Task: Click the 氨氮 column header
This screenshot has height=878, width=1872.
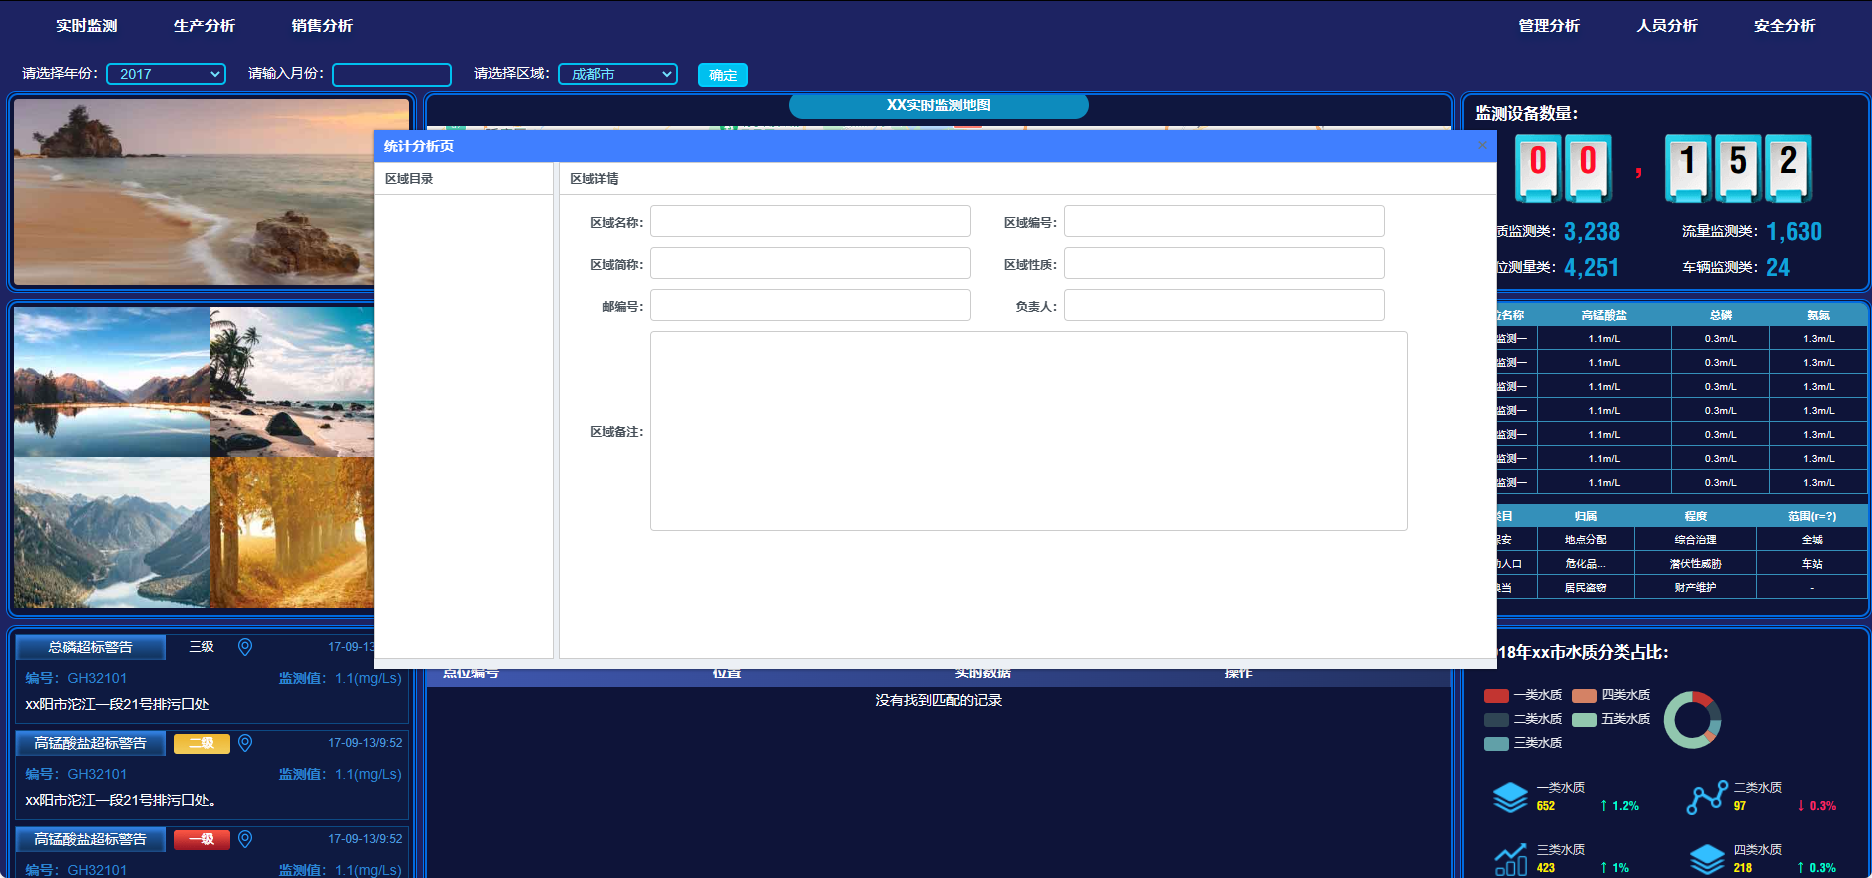Action: (x=1818, y=315)
